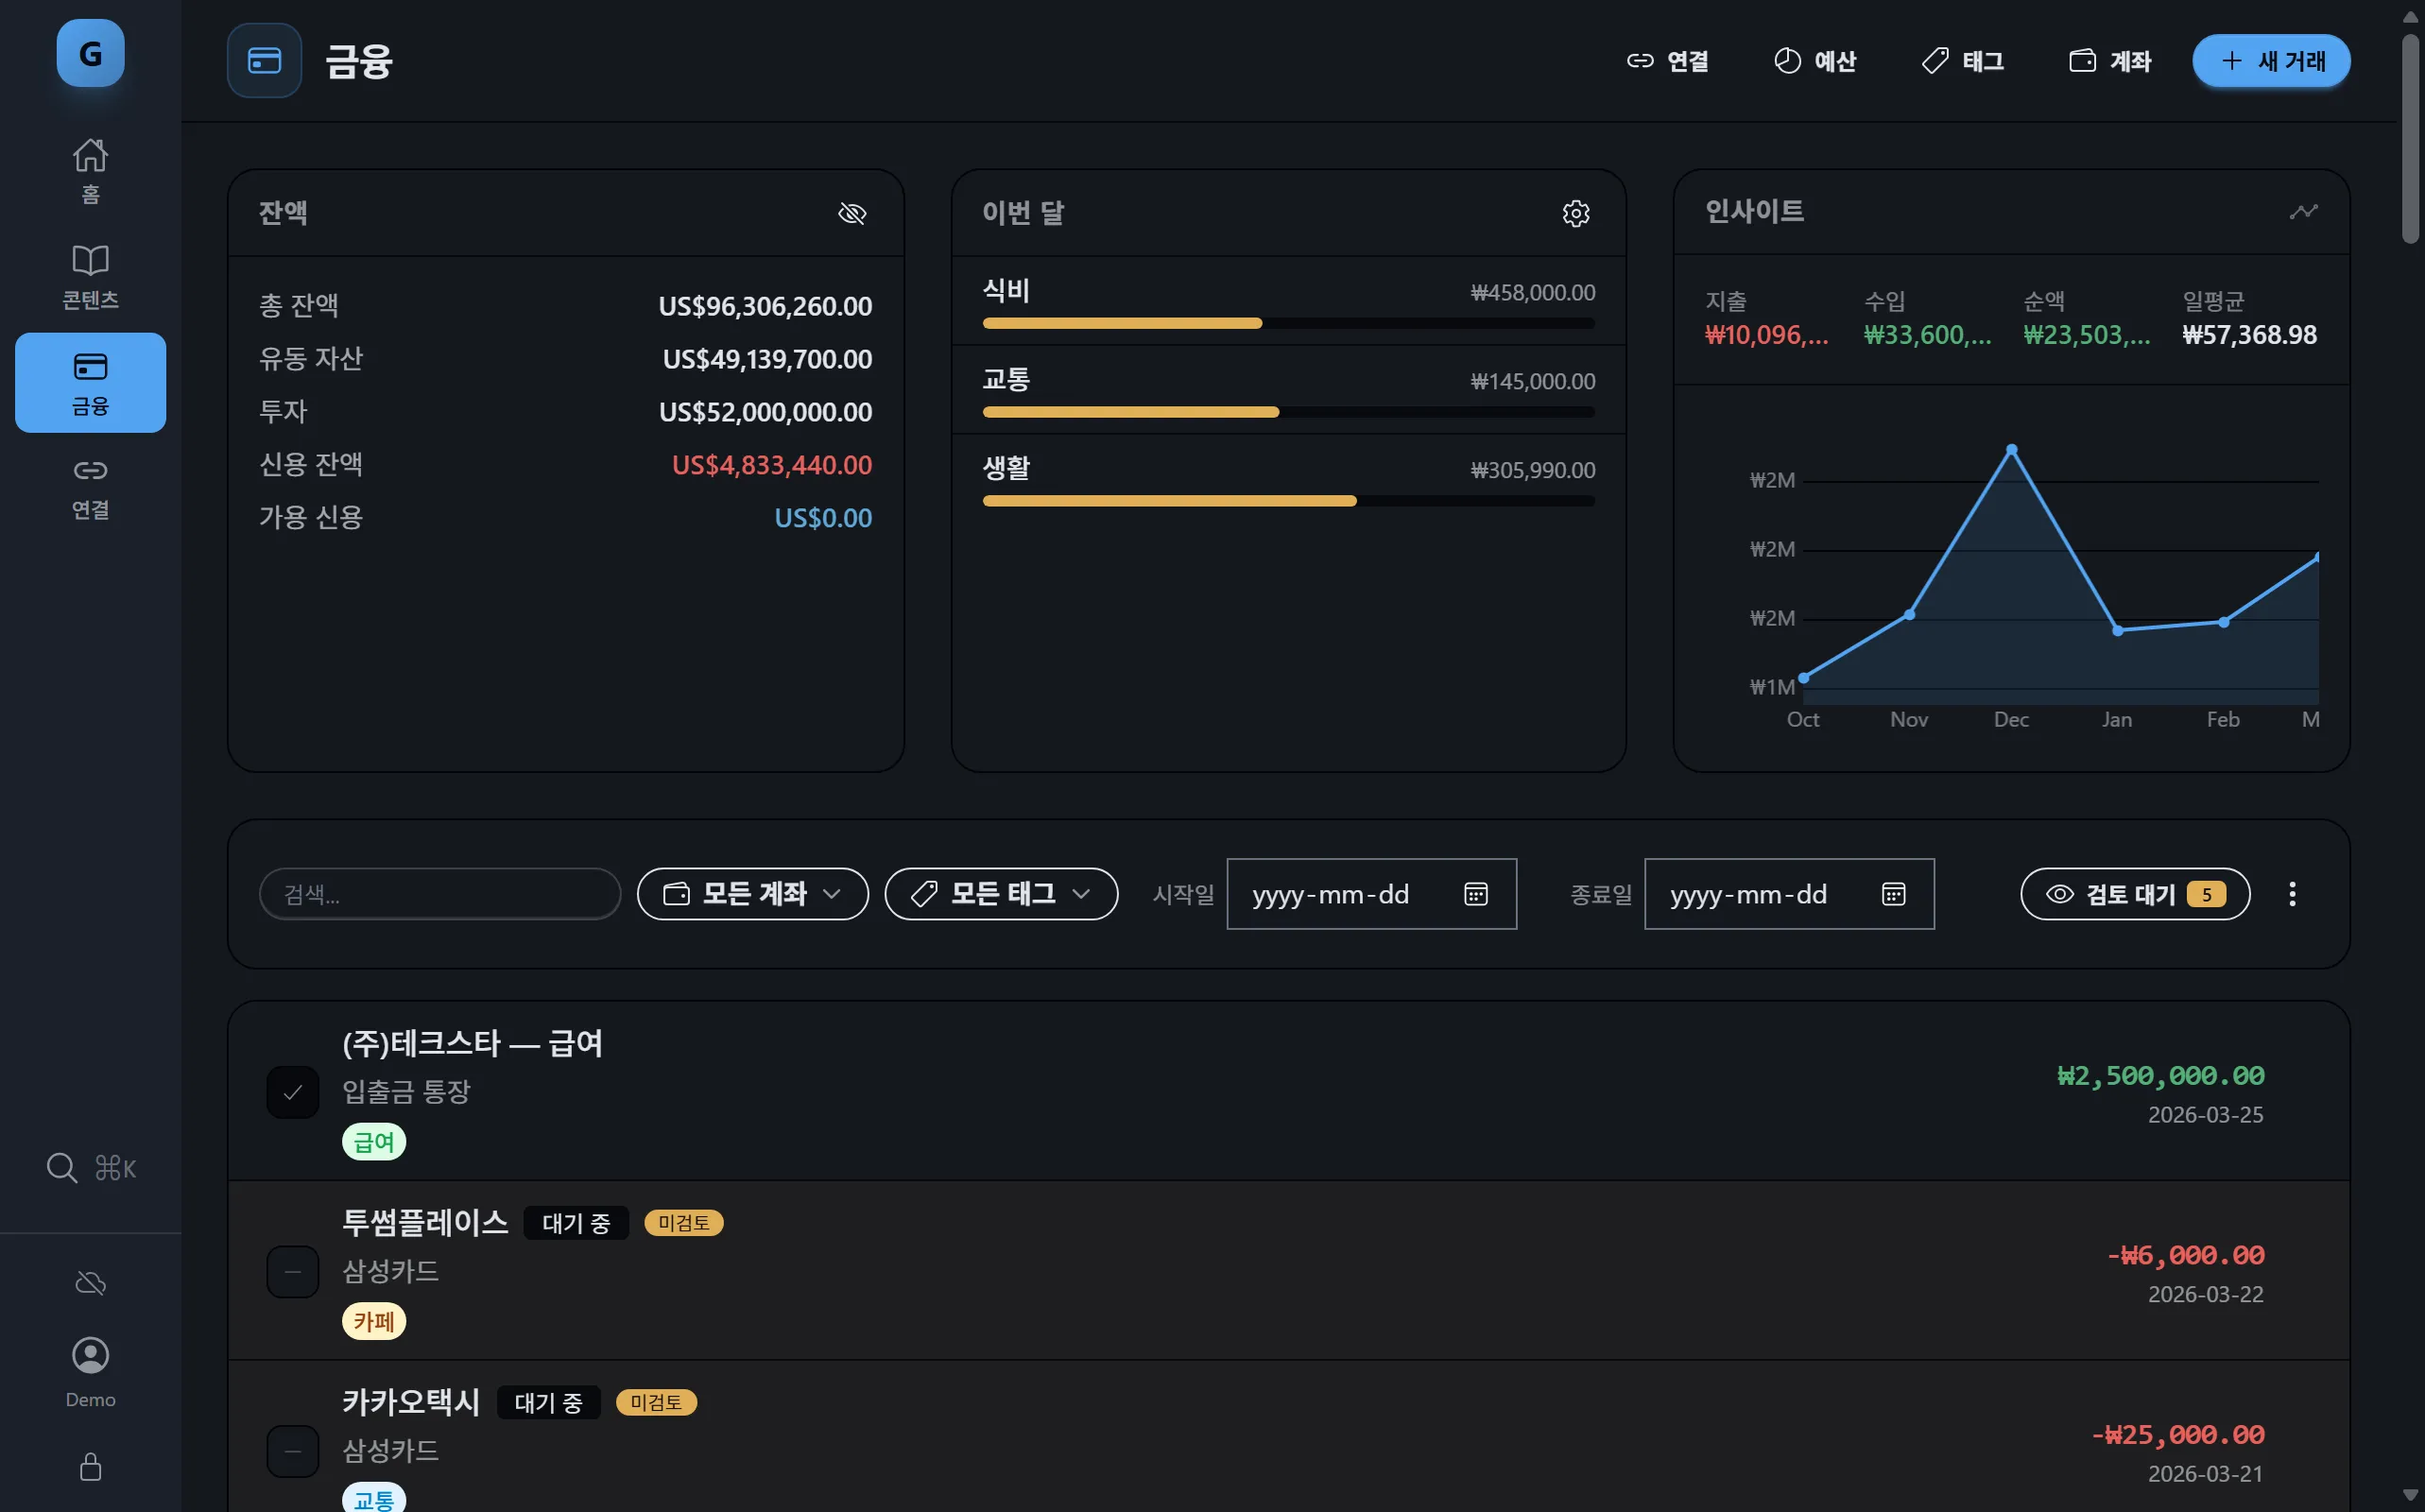Image resolution: width=2425 pixels, height=1512 pixels.
Task: Click the 새 거래 button
Action: [x=2270, y=60]
